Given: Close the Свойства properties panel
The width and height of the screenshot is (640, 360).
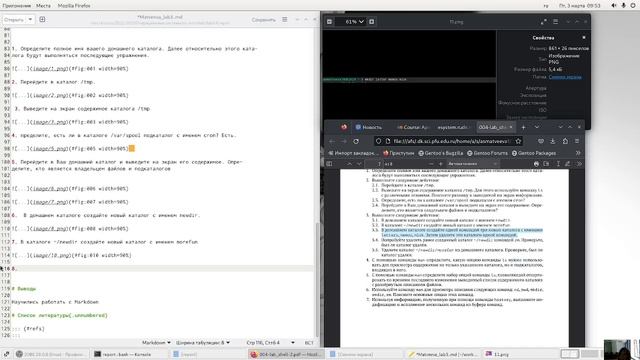Looking at the screenshot, I should (x=584, y=38).
